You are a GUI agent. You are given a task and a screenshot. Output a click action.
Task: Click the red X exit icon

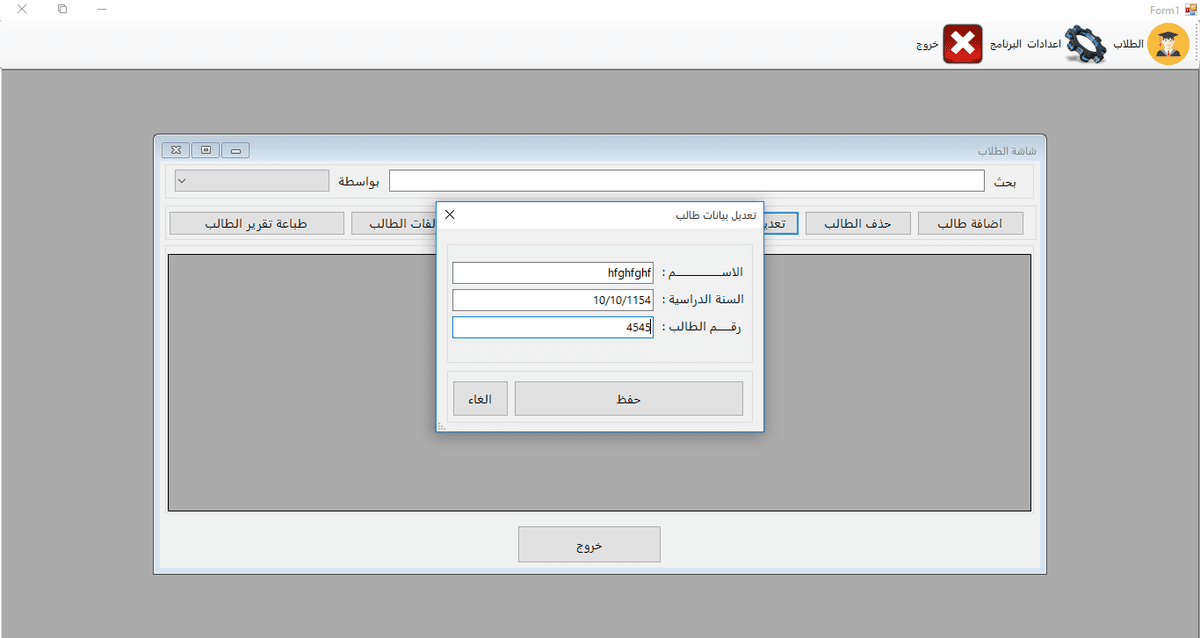coord(964,44)
